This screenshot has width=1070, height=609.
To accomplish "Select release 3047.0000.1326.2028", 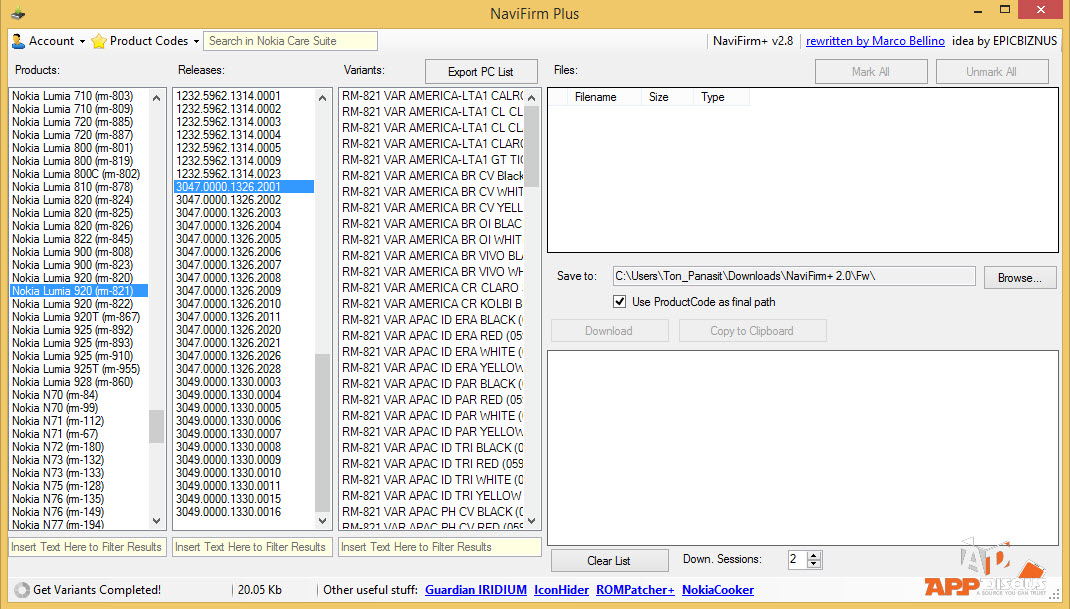I will tap(244, 369).
